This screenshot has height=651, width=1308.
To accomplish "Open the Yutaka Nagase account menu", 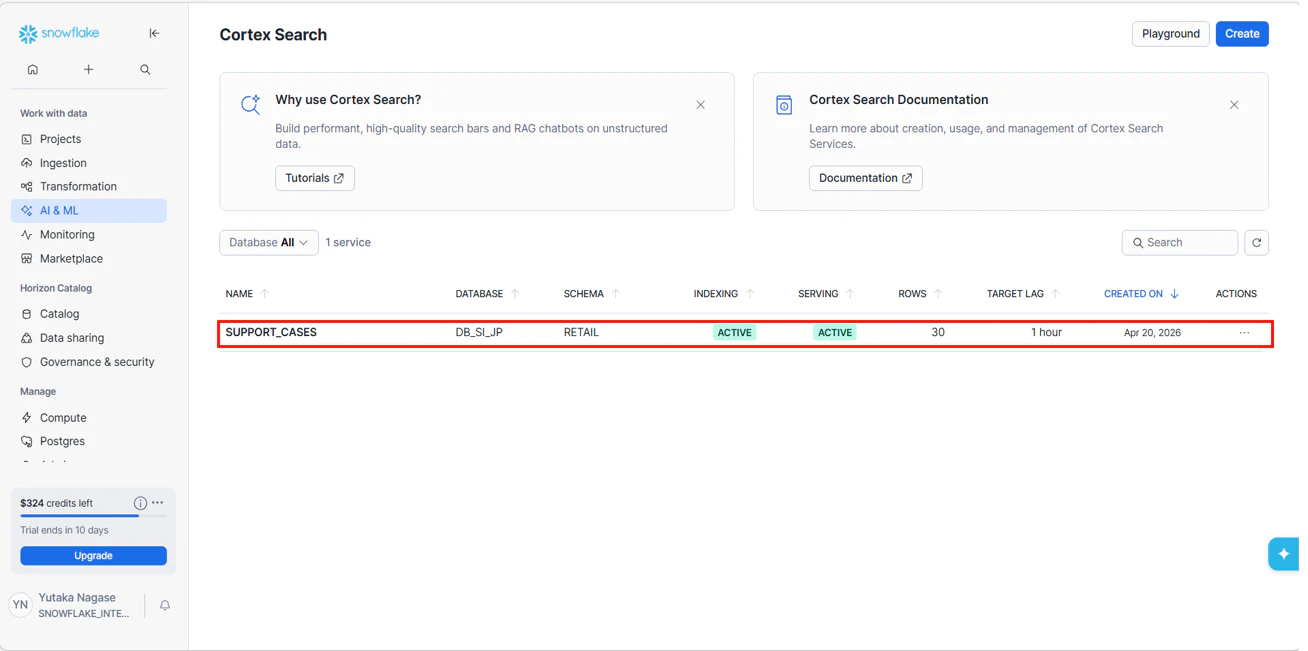I will tap(84, 605).
